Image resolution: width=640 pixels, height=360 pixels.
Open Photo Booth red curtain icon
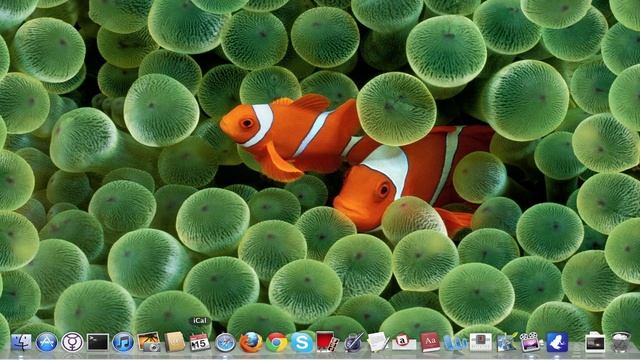tap(327, 342)
